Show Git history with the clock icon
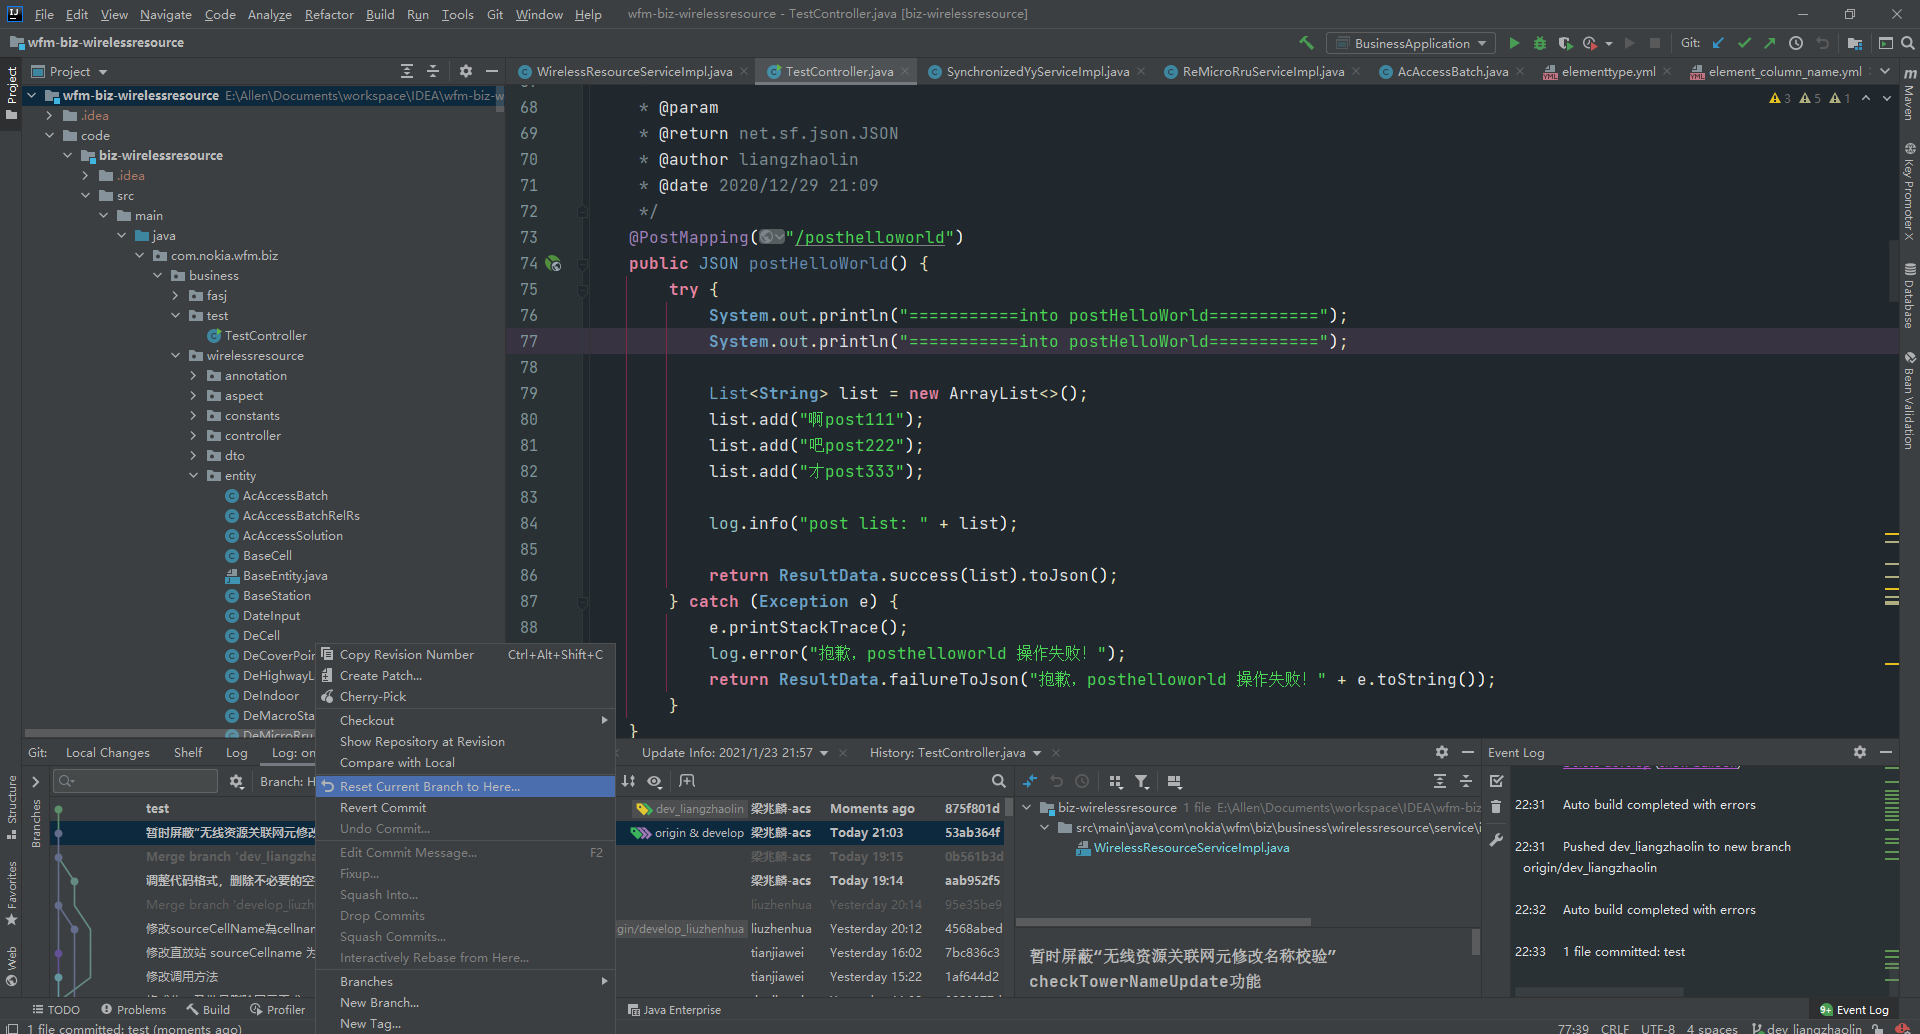This screenshot has height=1034, width=1920. point(1796,43)
